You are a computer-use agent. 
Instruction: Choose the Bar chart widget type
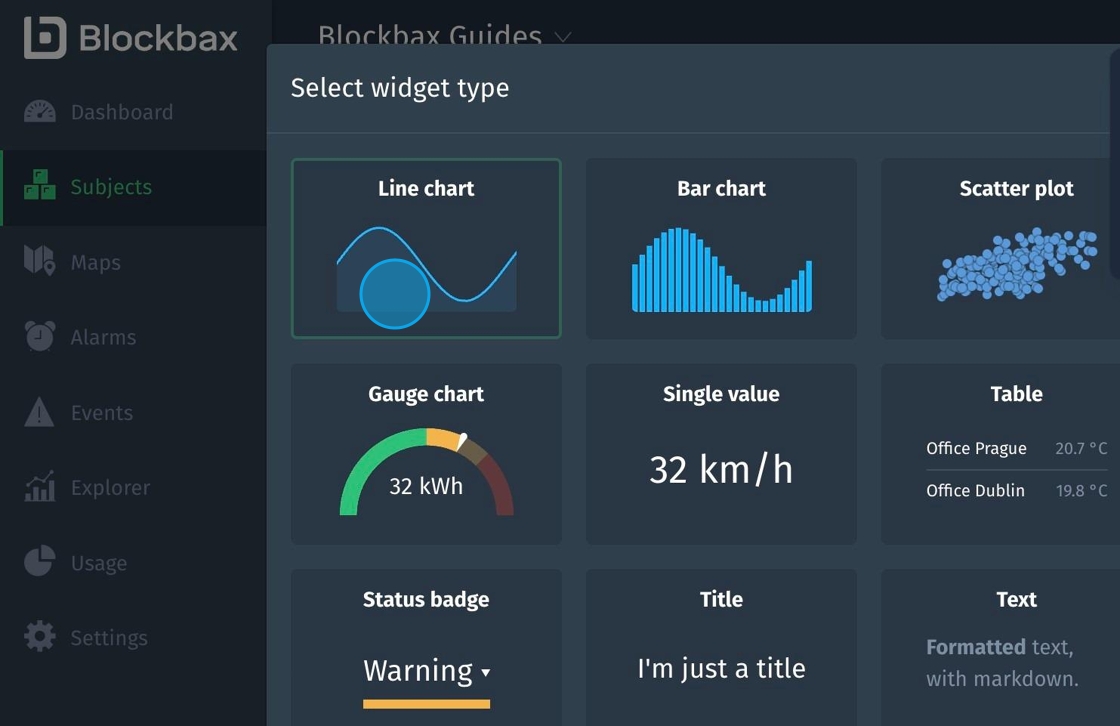pyautogui.click(x=721, y=249)
